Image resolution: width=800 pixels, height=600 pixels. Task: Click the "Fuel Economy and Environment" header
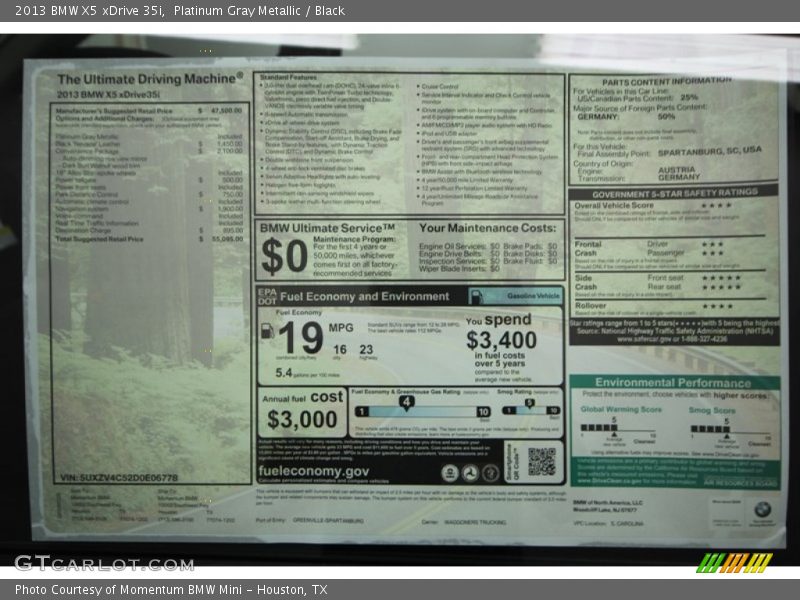tap(364, 296)
